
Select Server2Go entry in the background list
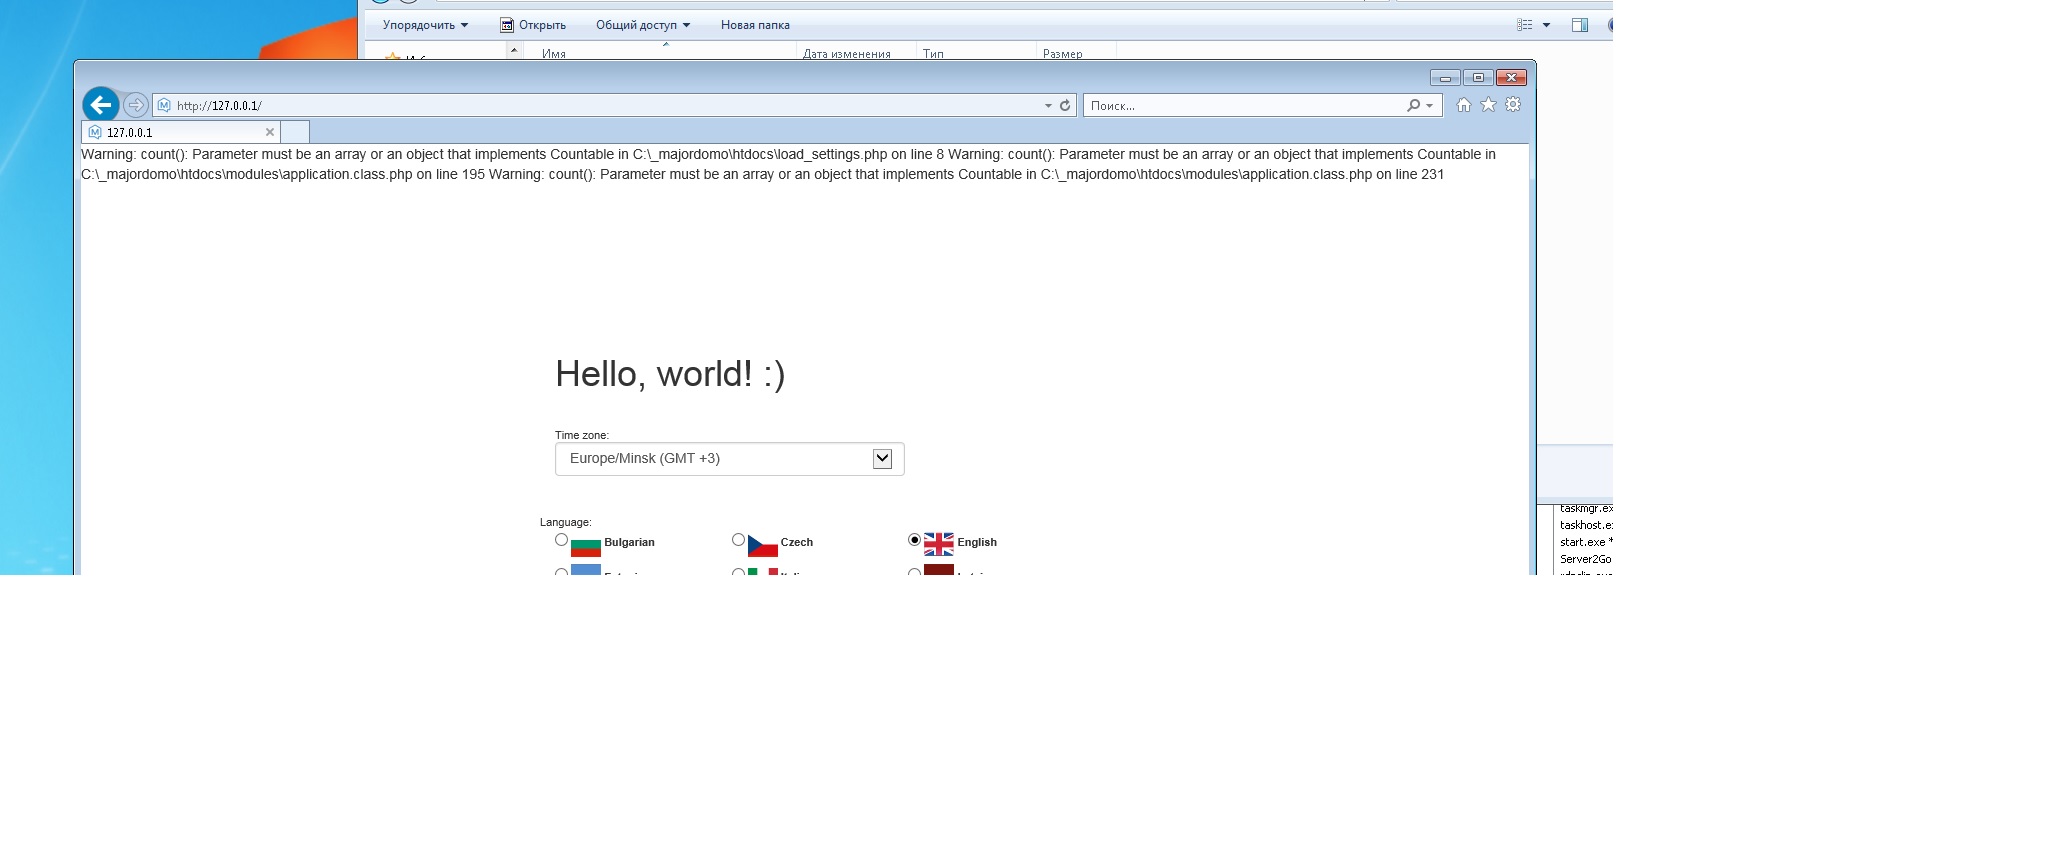(1586, 559)
